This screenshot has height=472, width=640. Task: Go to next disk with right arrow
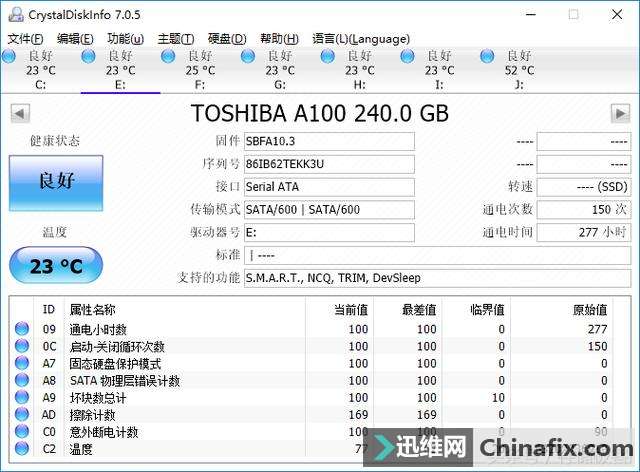pyautogui.click(x=620, y=114)
